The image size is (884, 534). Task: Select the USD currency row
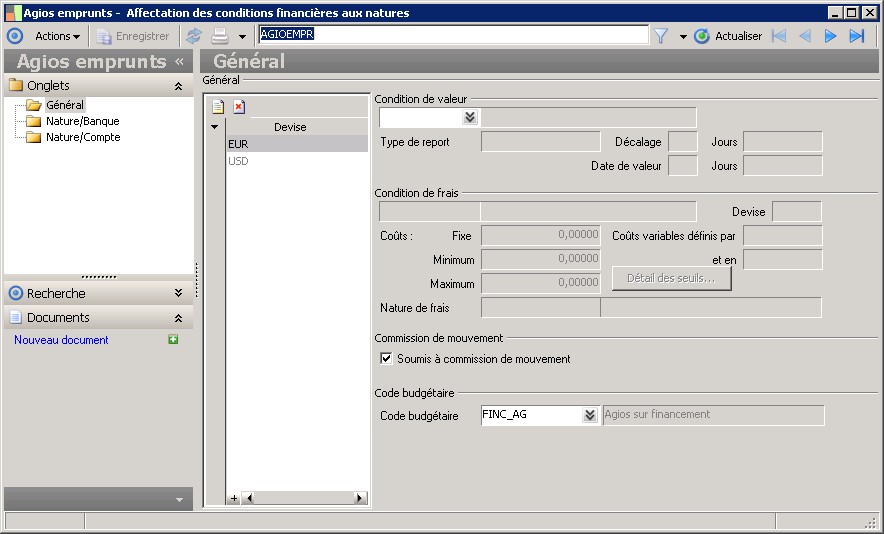(238, 161)
